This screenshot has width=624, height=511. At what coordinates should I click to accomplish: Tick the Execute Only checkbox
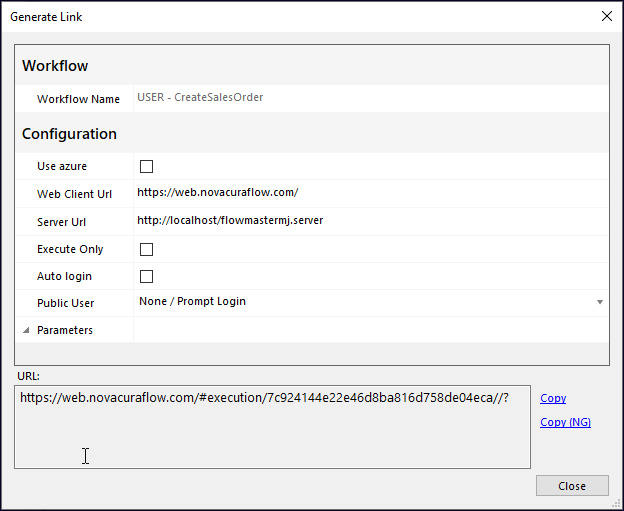click(146, 250)
